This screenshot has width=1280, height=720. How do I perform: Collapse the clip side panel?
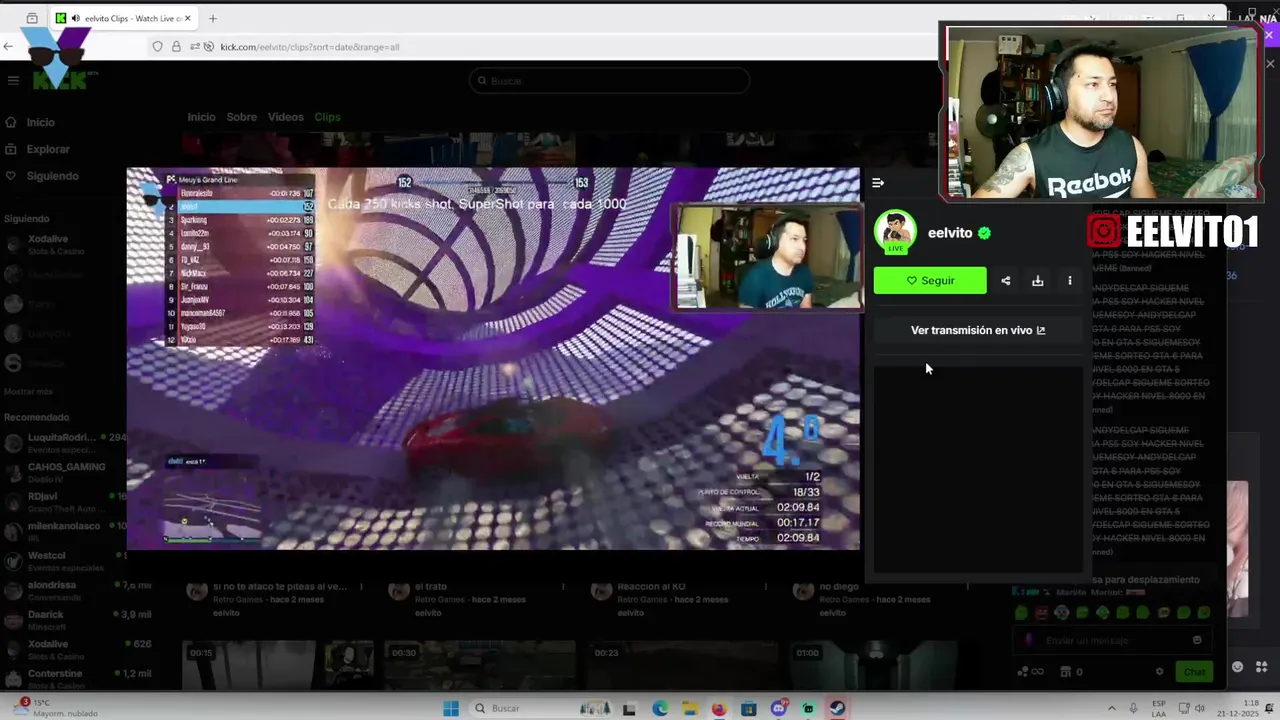pos(878,183)
